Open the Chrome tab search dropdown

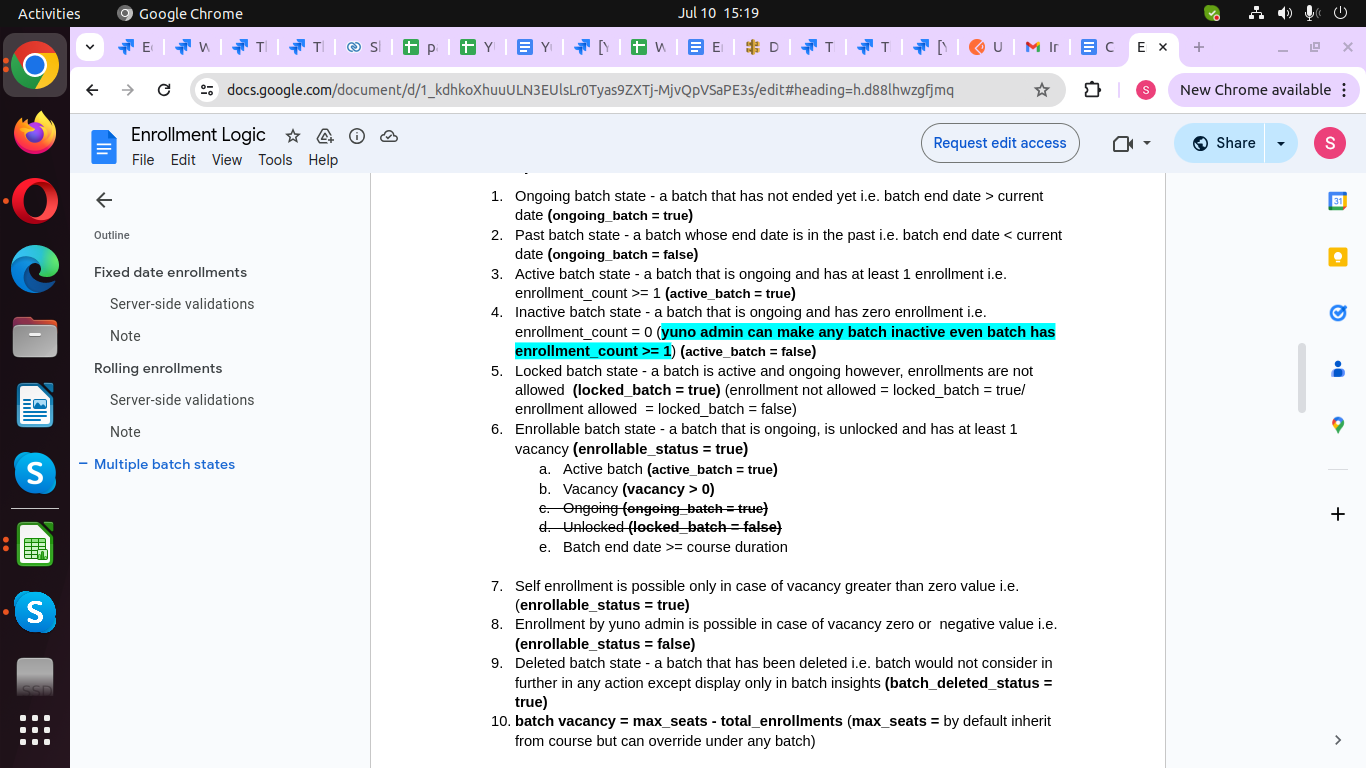[90, 47]
